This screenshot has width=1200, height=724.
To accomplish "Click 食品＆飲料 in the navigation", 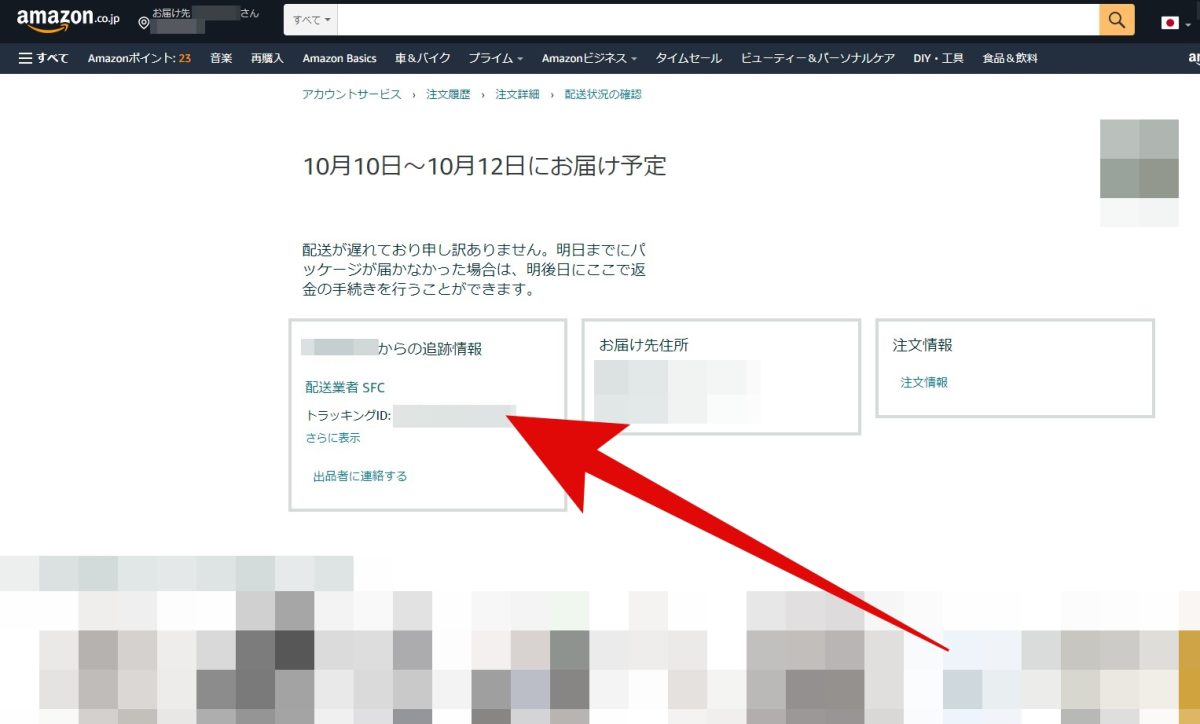I will tap(1012, 58).
